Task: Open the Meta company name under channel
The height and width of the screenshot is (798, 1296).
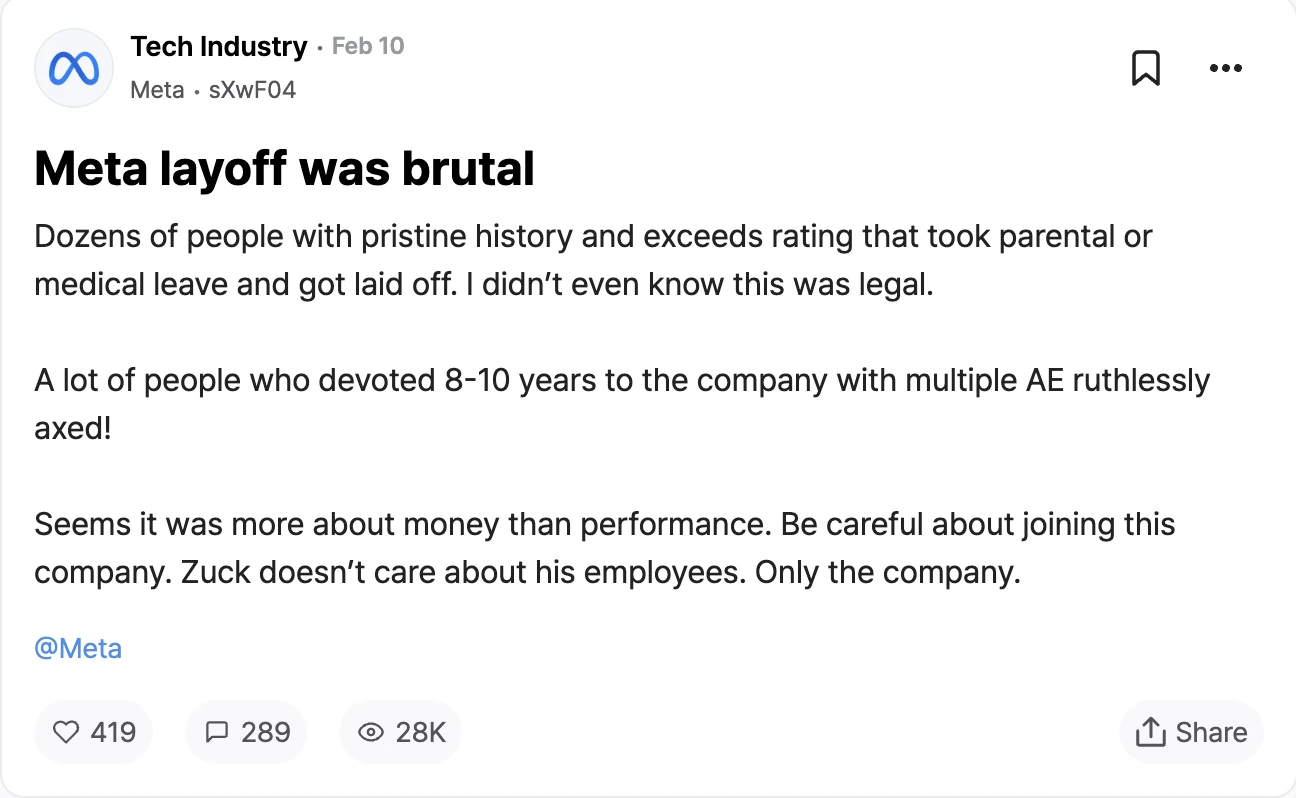Action: pyautogui.click(x=157, y=90)
